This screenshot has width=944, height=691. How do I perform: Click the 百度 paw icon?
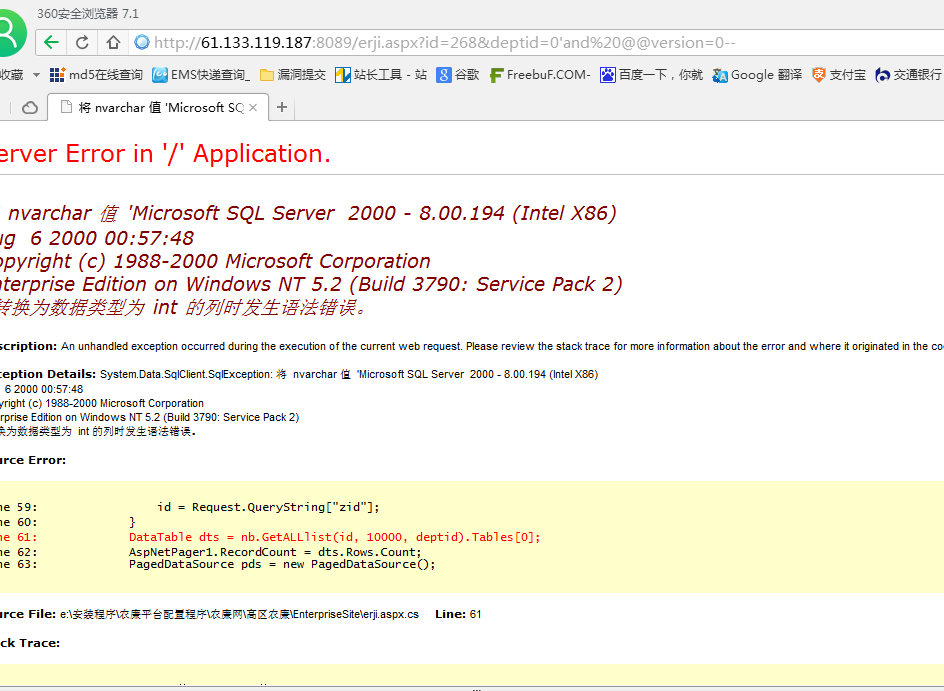pyautogui.click(x=607, y=75)
